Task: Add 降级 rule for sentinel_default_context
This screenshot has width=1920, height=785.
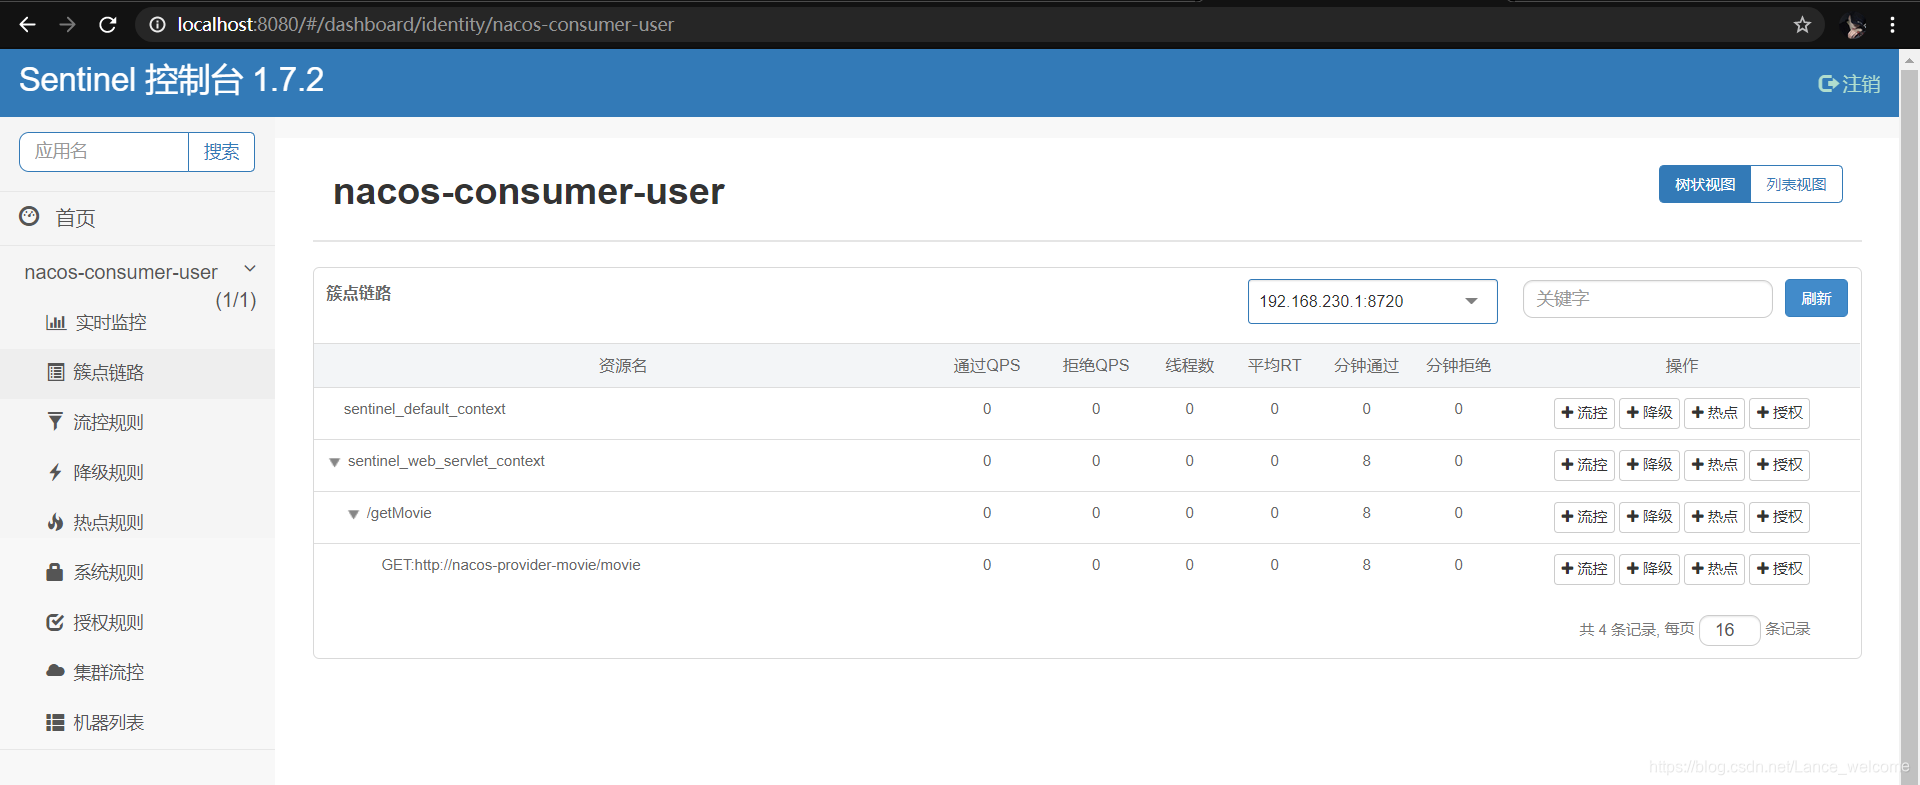Action: coord(1649,413)
